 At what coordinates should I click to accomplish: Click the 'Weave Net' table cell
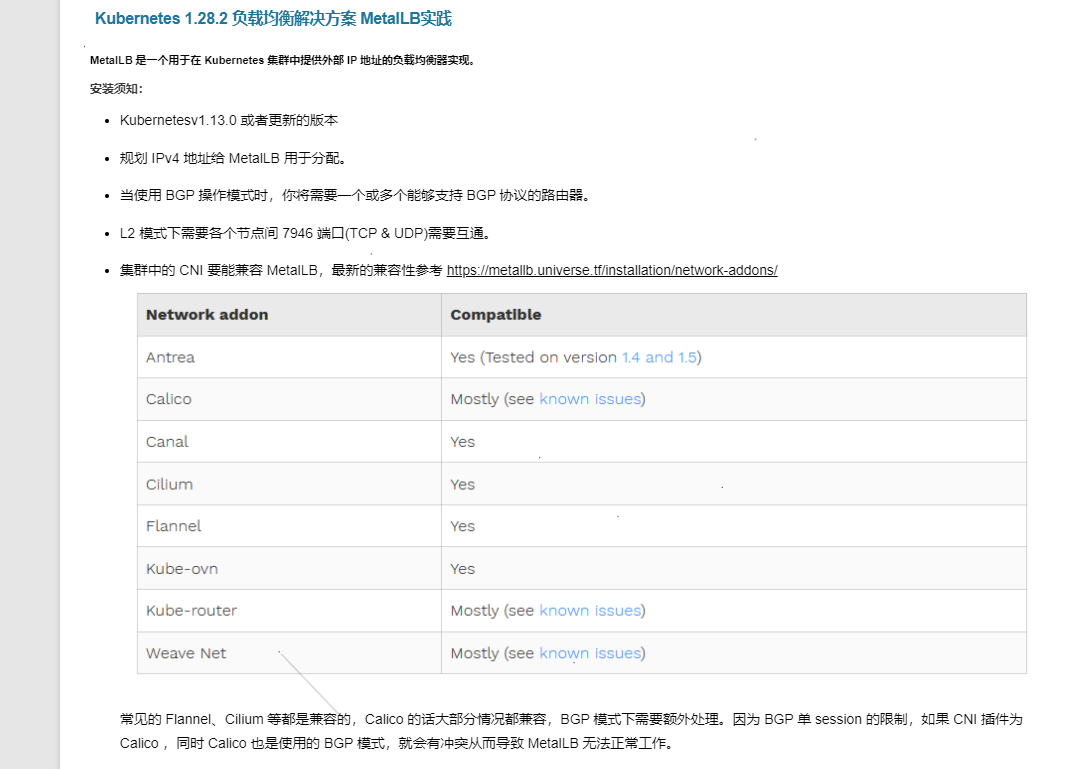(289, 654)
